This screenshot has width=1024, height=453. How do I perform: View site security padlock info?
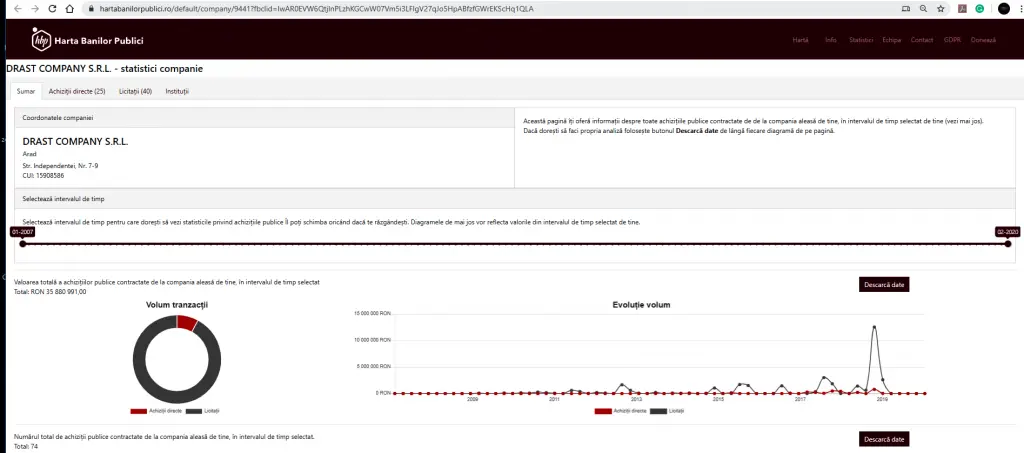tap(91, 9)
